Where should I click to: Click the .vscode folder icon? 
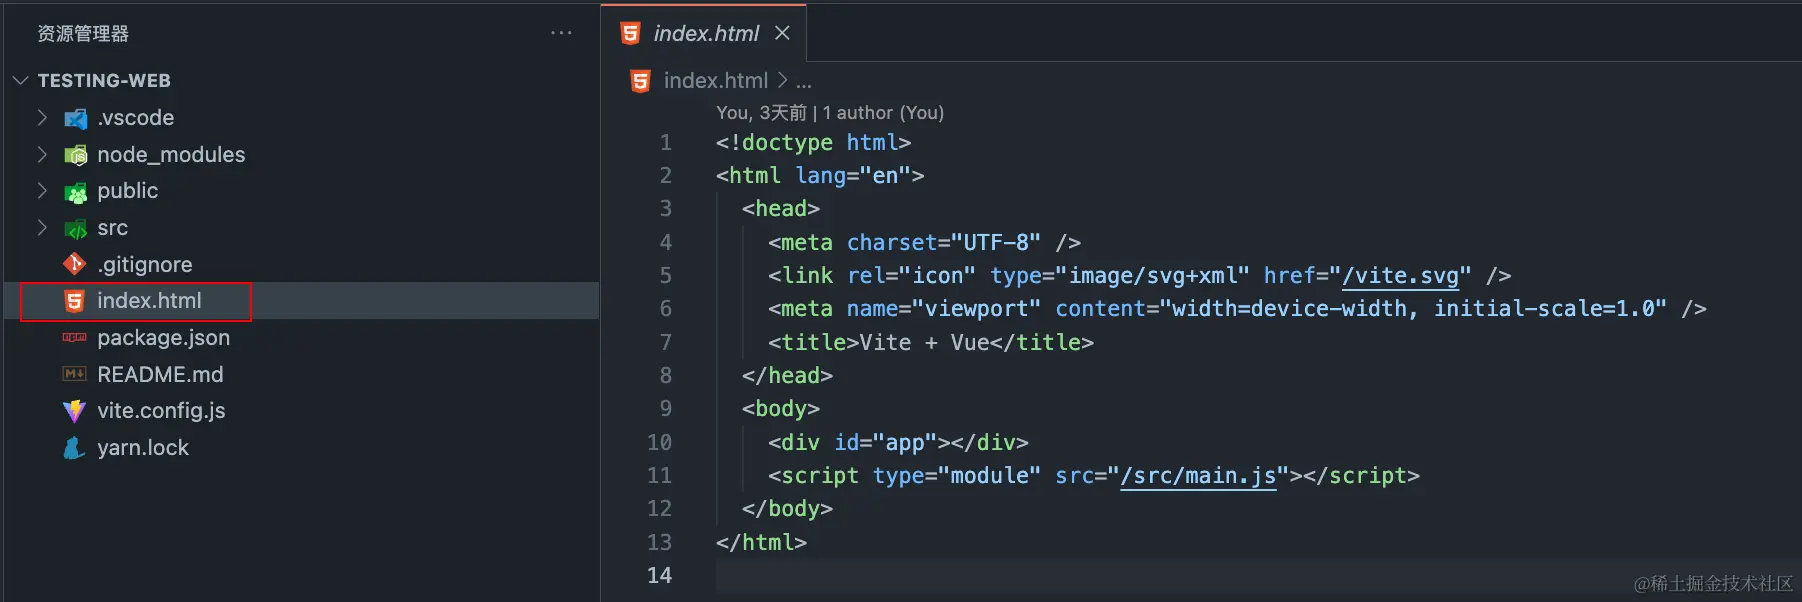(x=76, y=119)
